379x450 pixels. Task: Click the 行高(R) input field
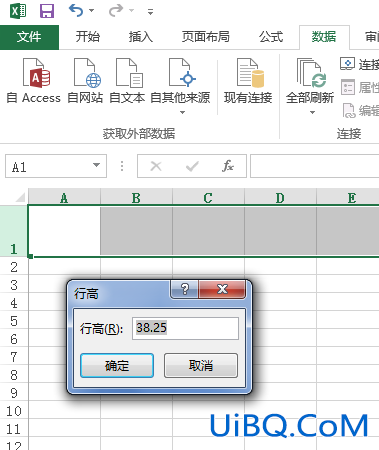point(185,328)
